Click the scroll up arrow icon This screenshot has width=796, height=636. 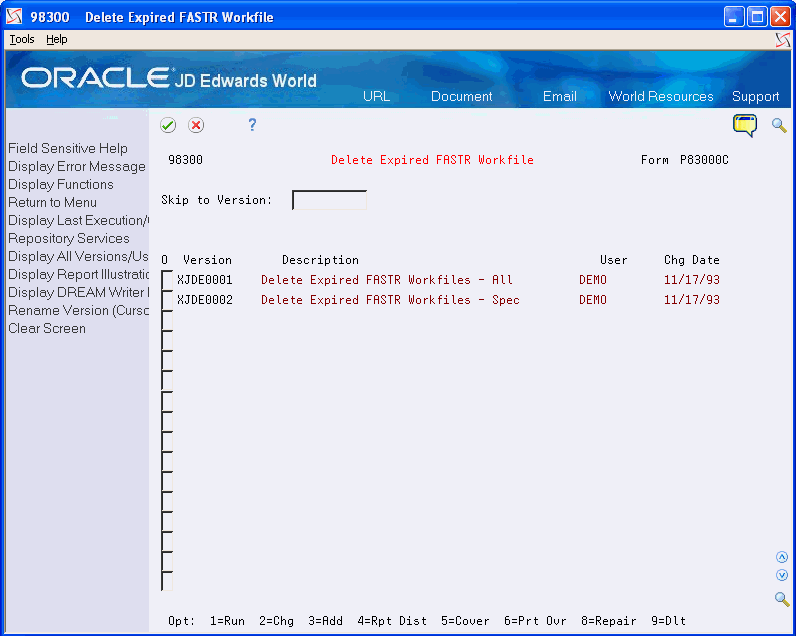coord(782,557)
